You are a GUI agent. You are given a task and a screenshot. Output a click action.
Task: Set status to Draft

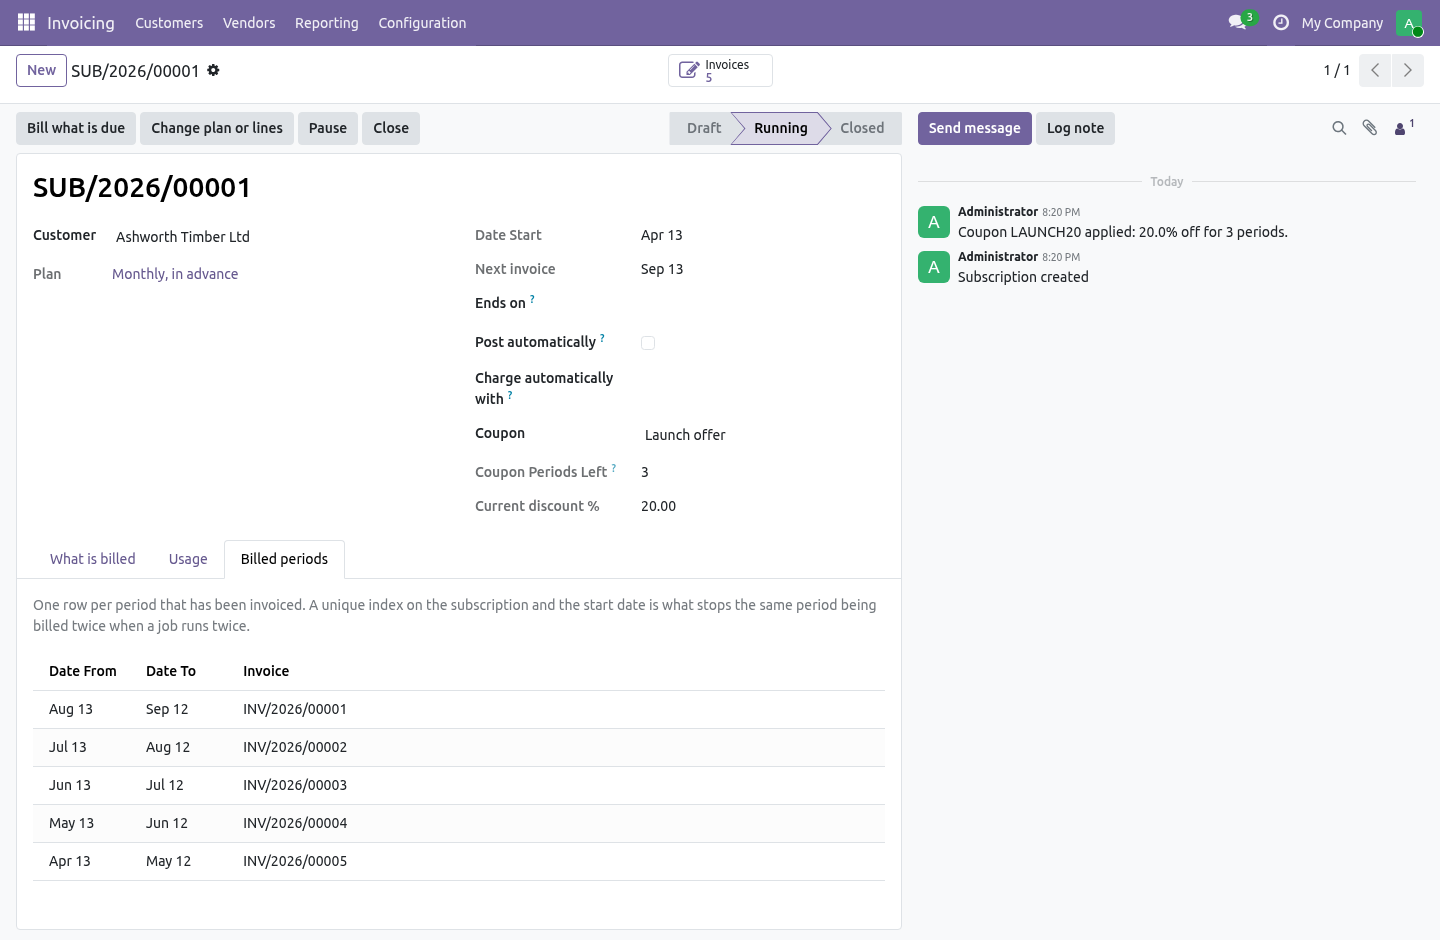click(703, 128)
